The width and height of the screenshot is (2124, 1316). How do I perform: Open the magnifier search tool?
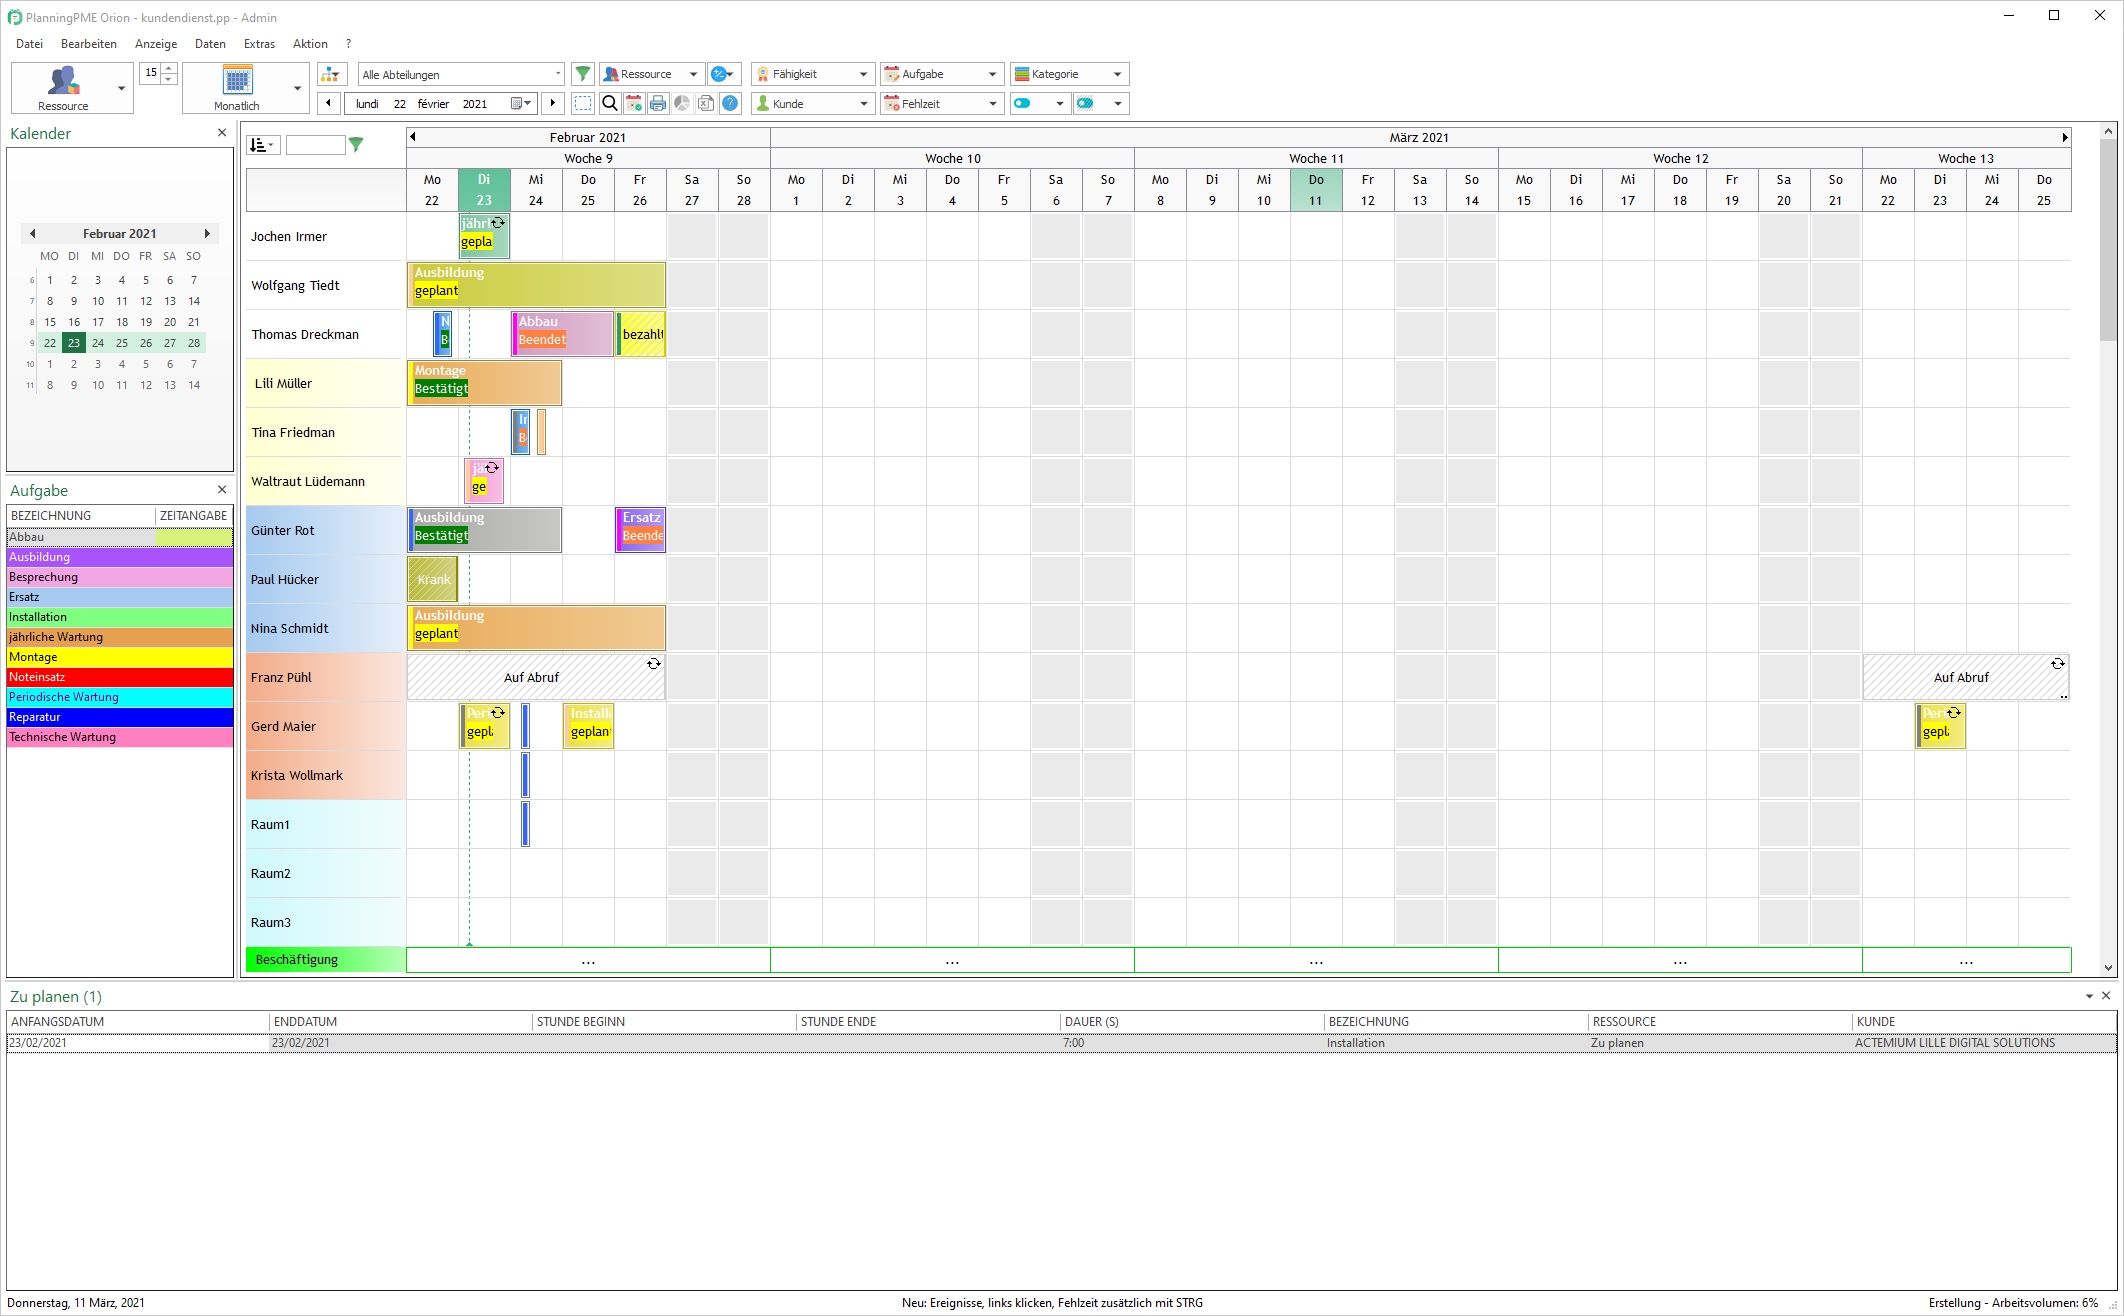[x=609, y=103]
